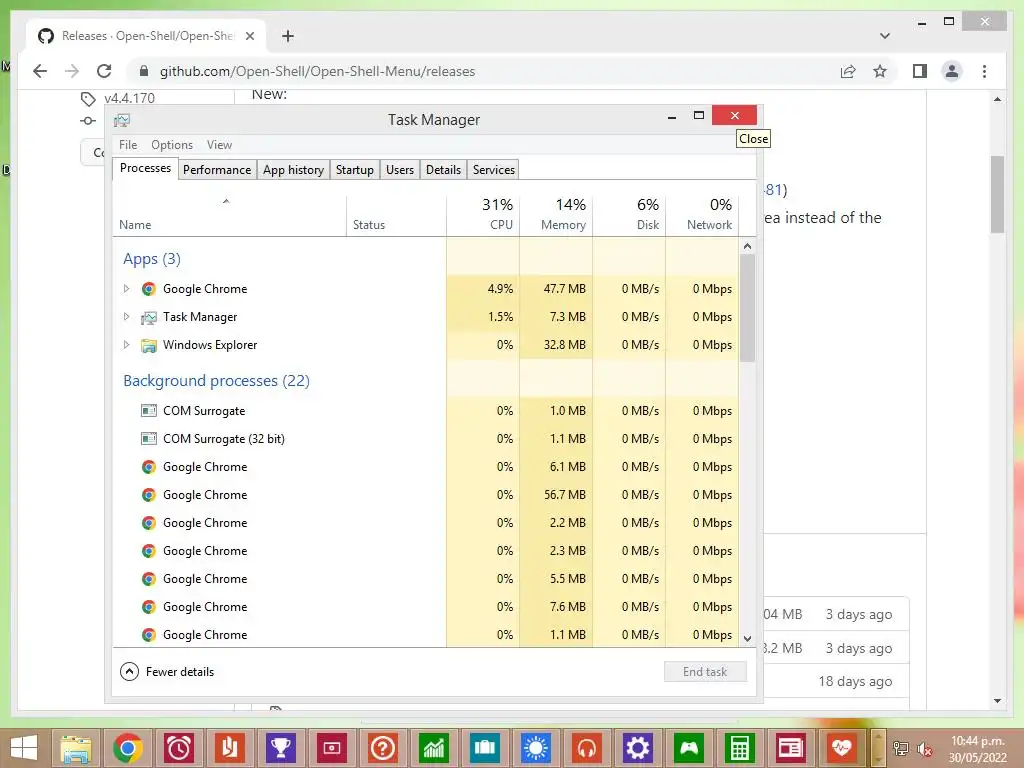
Task: Click the End task button
Action: pos(705,671)
